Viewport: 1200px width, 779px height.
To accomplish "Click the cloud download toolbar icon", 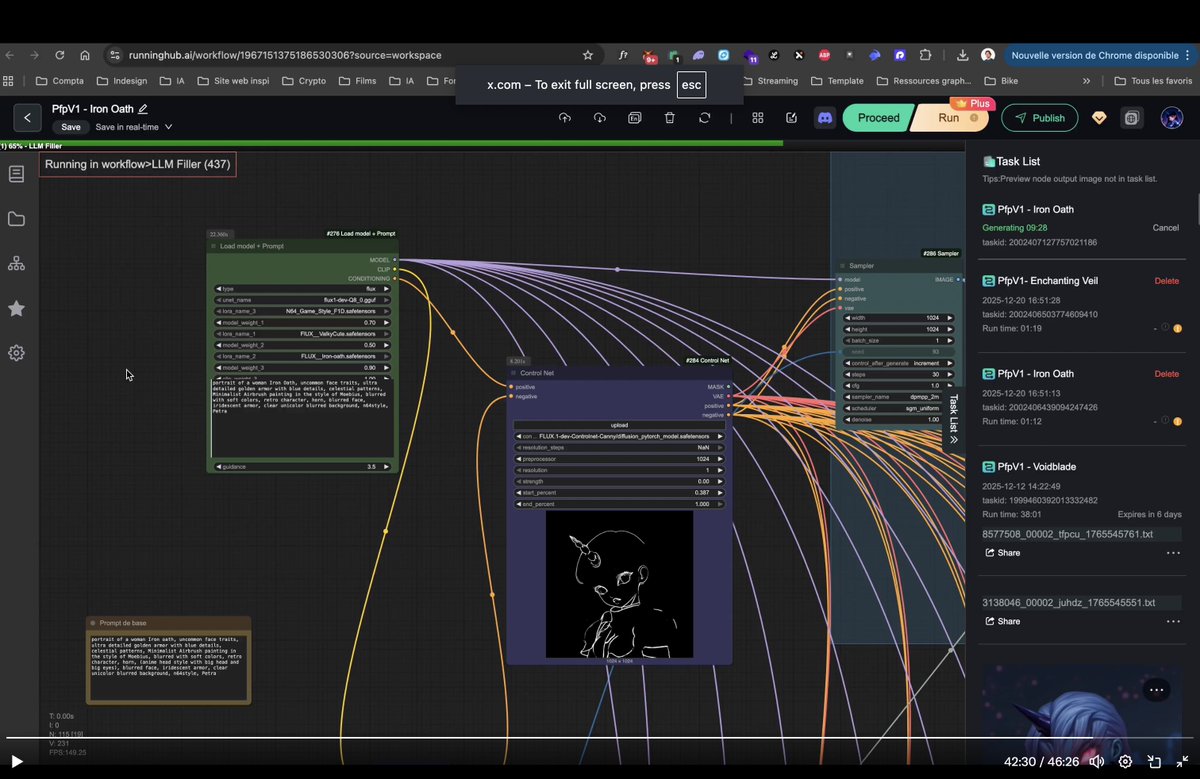I will click(x=600, y=118).
